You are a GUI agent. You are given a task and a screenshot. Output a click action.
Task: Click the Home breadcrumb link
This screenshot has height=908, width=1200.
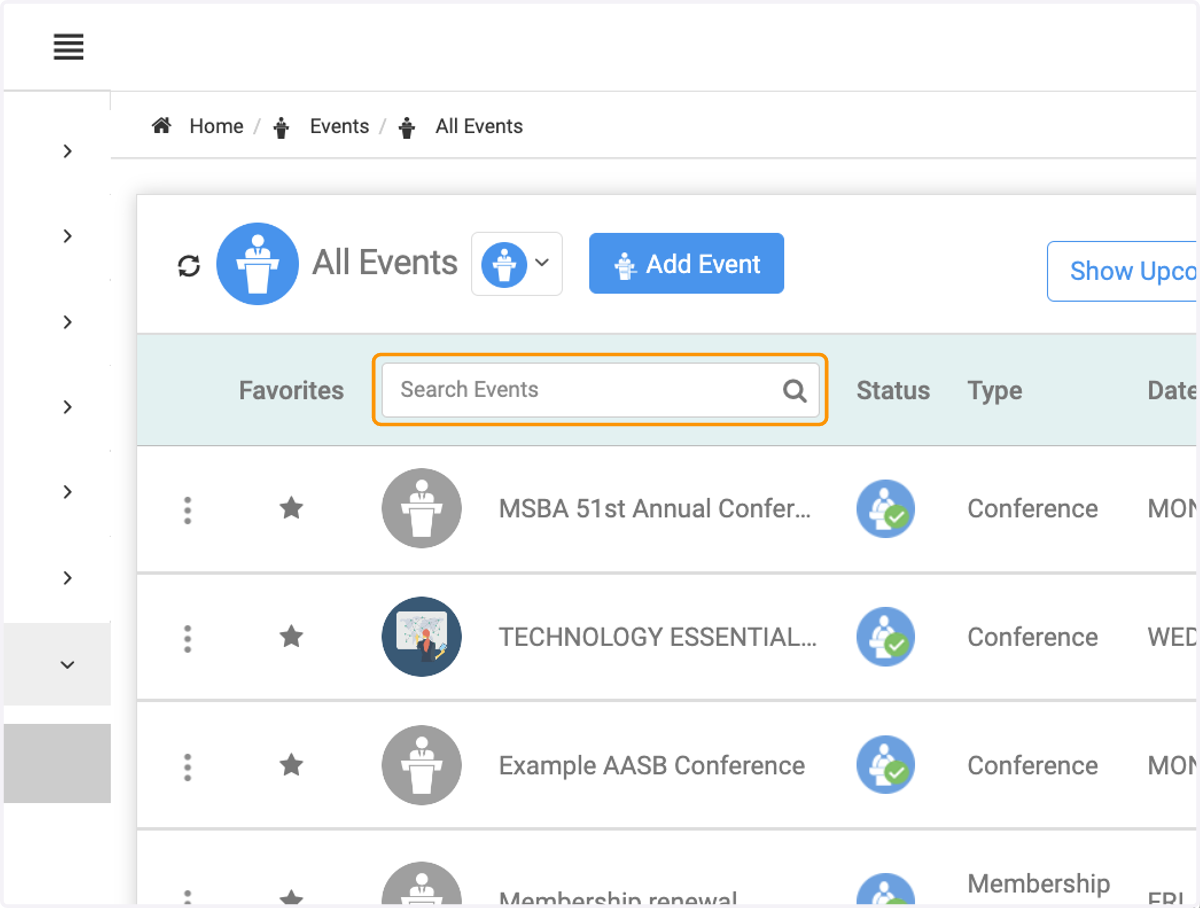click(216, 126)
